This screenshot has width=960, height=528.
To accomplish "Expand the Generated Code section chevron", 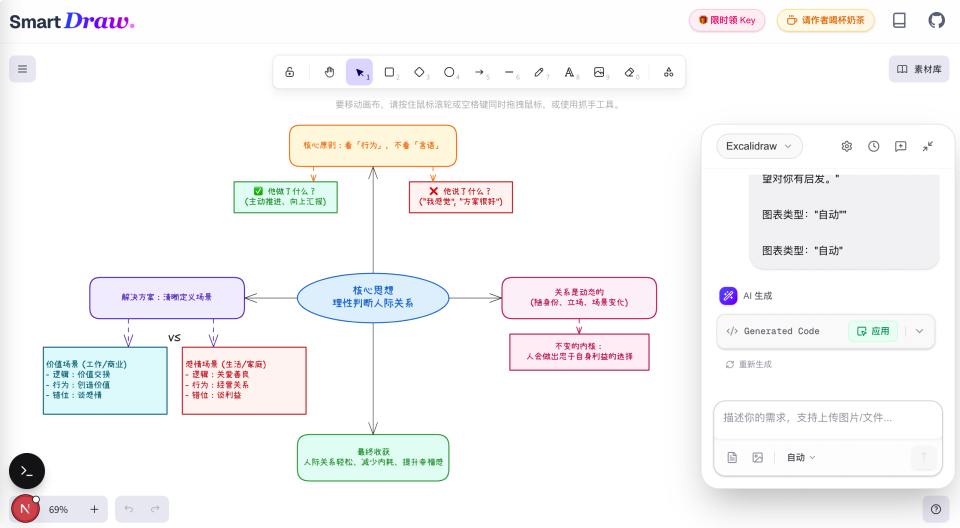I will tap(920, 331).
